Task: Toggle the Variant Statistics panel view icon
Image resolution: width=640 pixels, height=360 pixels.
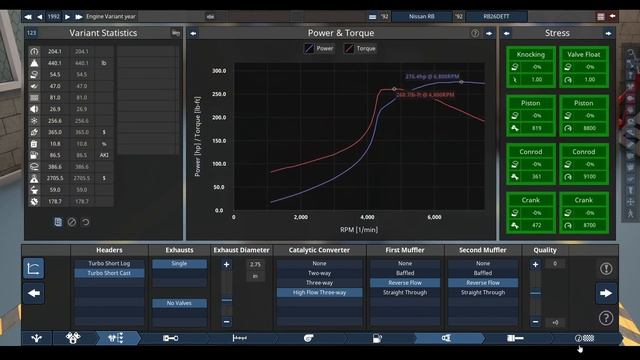Action: coord(176,33)
